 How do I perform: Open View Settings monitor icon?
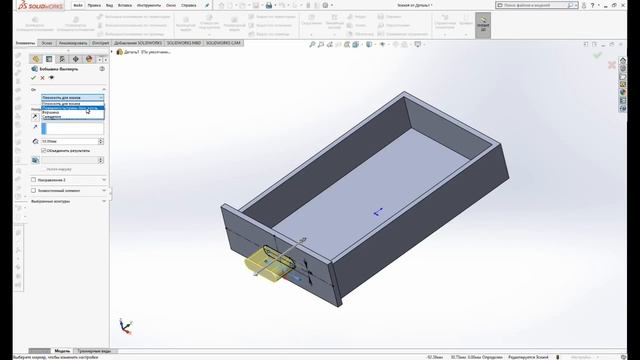[418, 44]
